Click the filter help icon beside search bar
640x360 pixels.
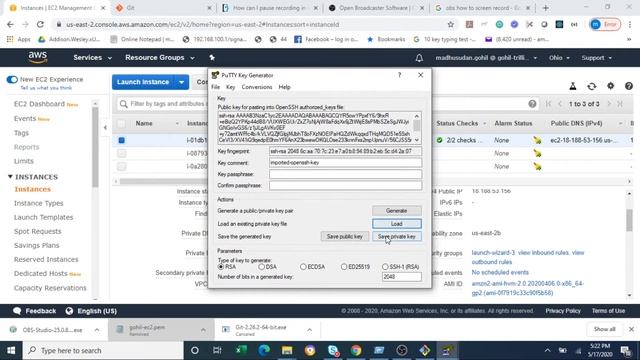pyautogui.click(x=532, y=104)
